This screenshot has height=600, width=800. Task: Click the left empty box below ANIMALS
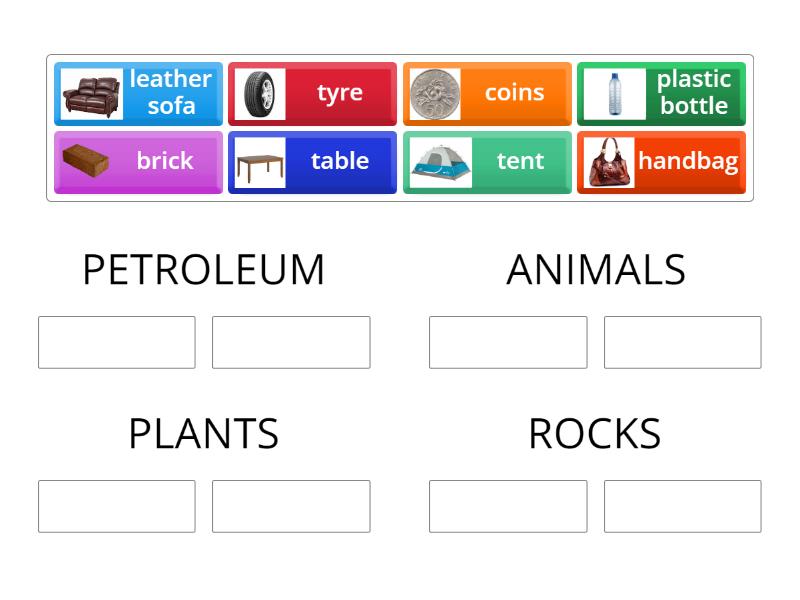pos(508,342)
